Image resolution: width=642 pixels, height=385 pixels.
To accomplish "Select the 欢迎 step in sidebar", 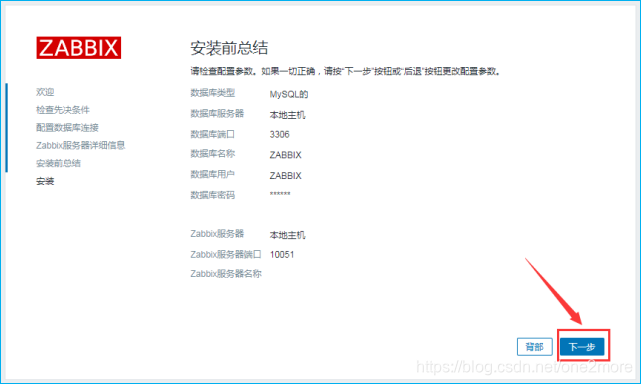I will [x=45, y=92].
